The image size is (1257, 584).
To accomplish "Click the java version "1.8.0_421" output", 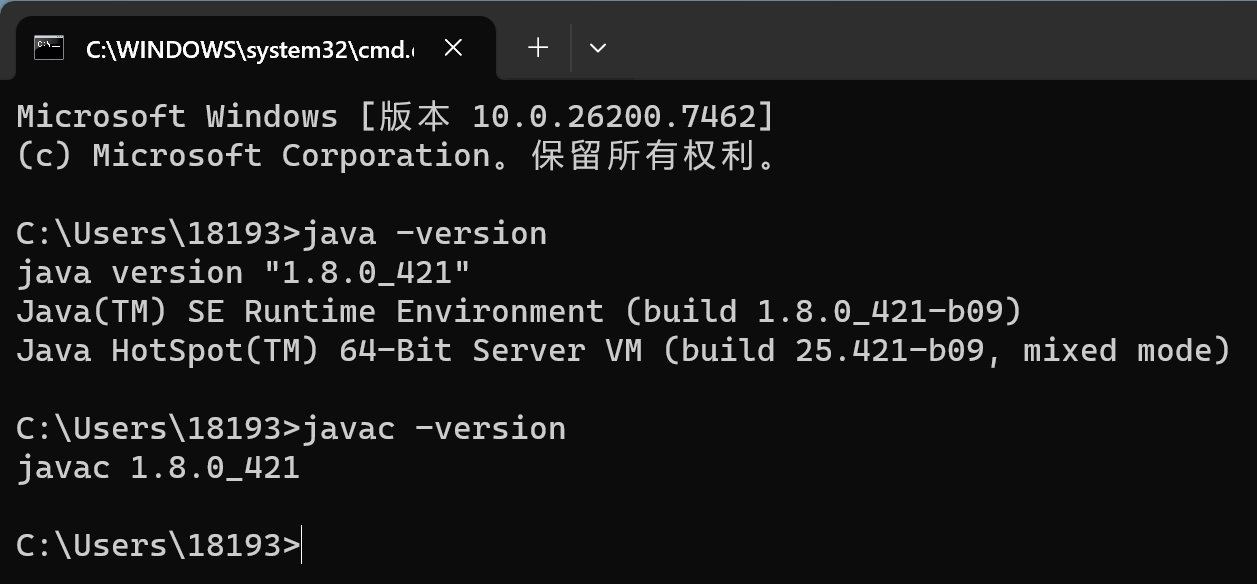I will coord(243,273).
